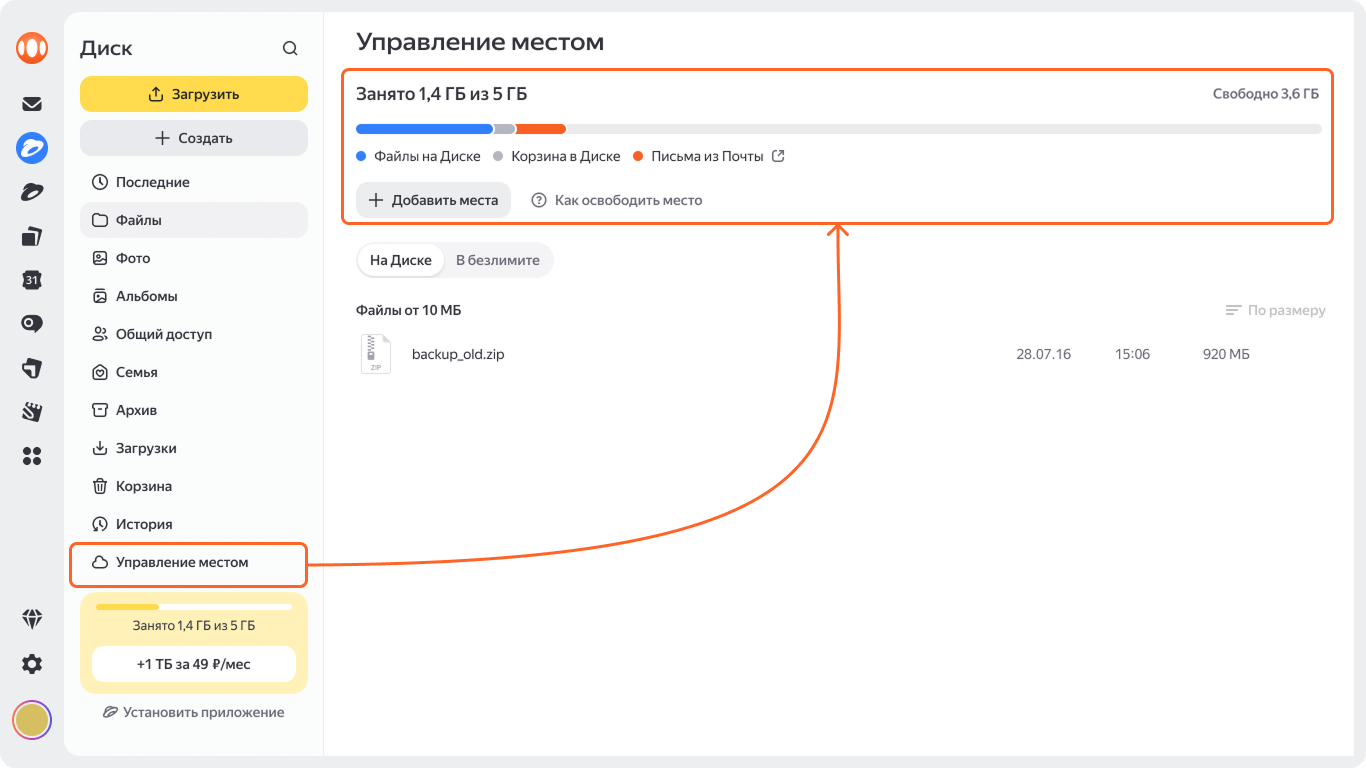Switch to the На Диске tab

click(x=401, y=260)
